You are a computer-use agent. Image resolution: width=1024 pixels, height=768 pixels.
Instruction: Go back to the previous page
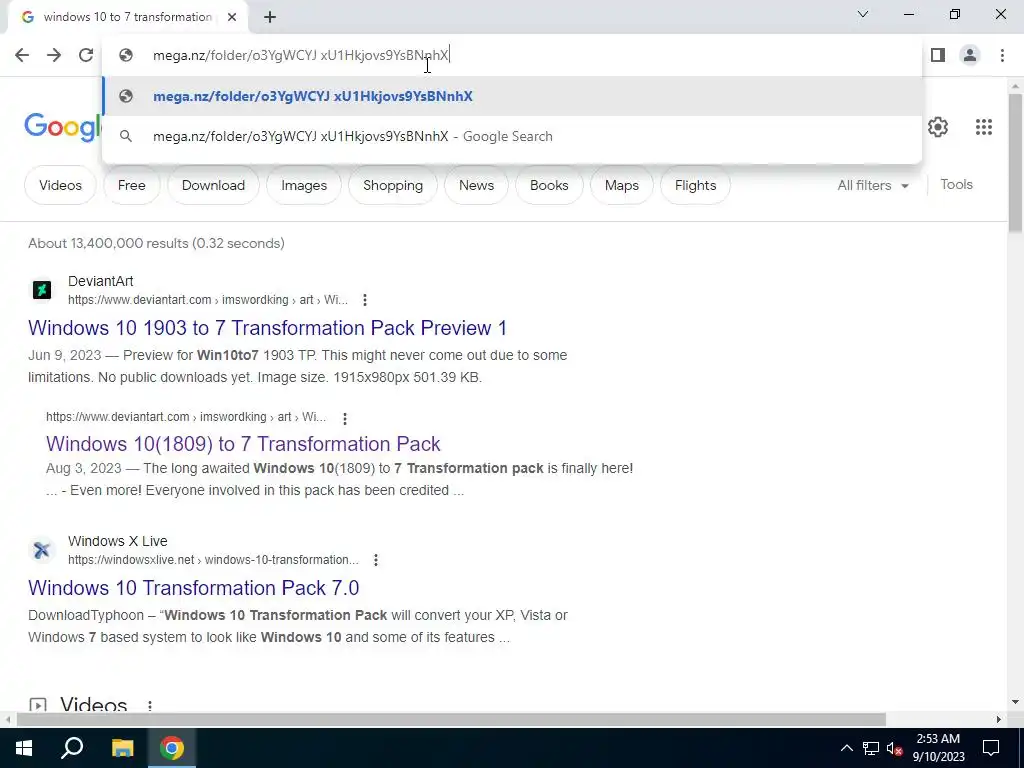22,55
